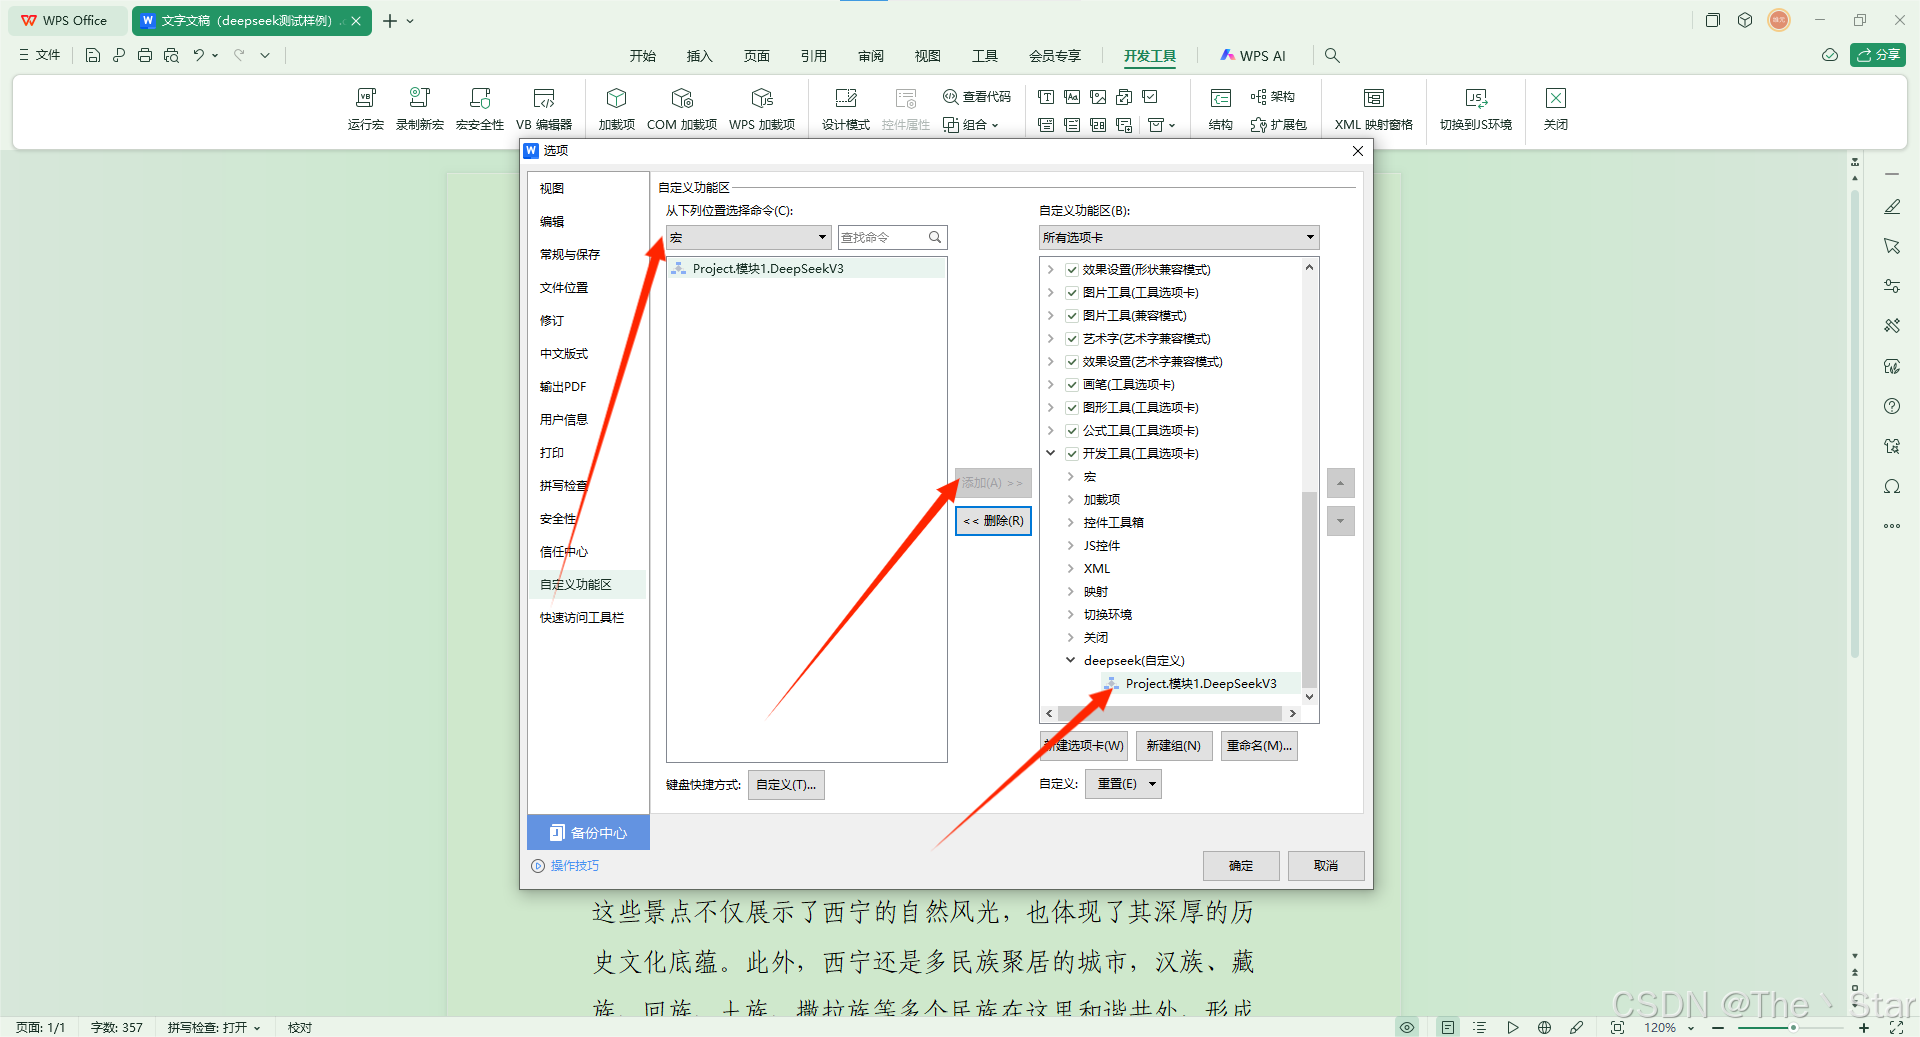Toggle checkbox for 画笔(工具选项卡)

click(x=1072, y=385)
